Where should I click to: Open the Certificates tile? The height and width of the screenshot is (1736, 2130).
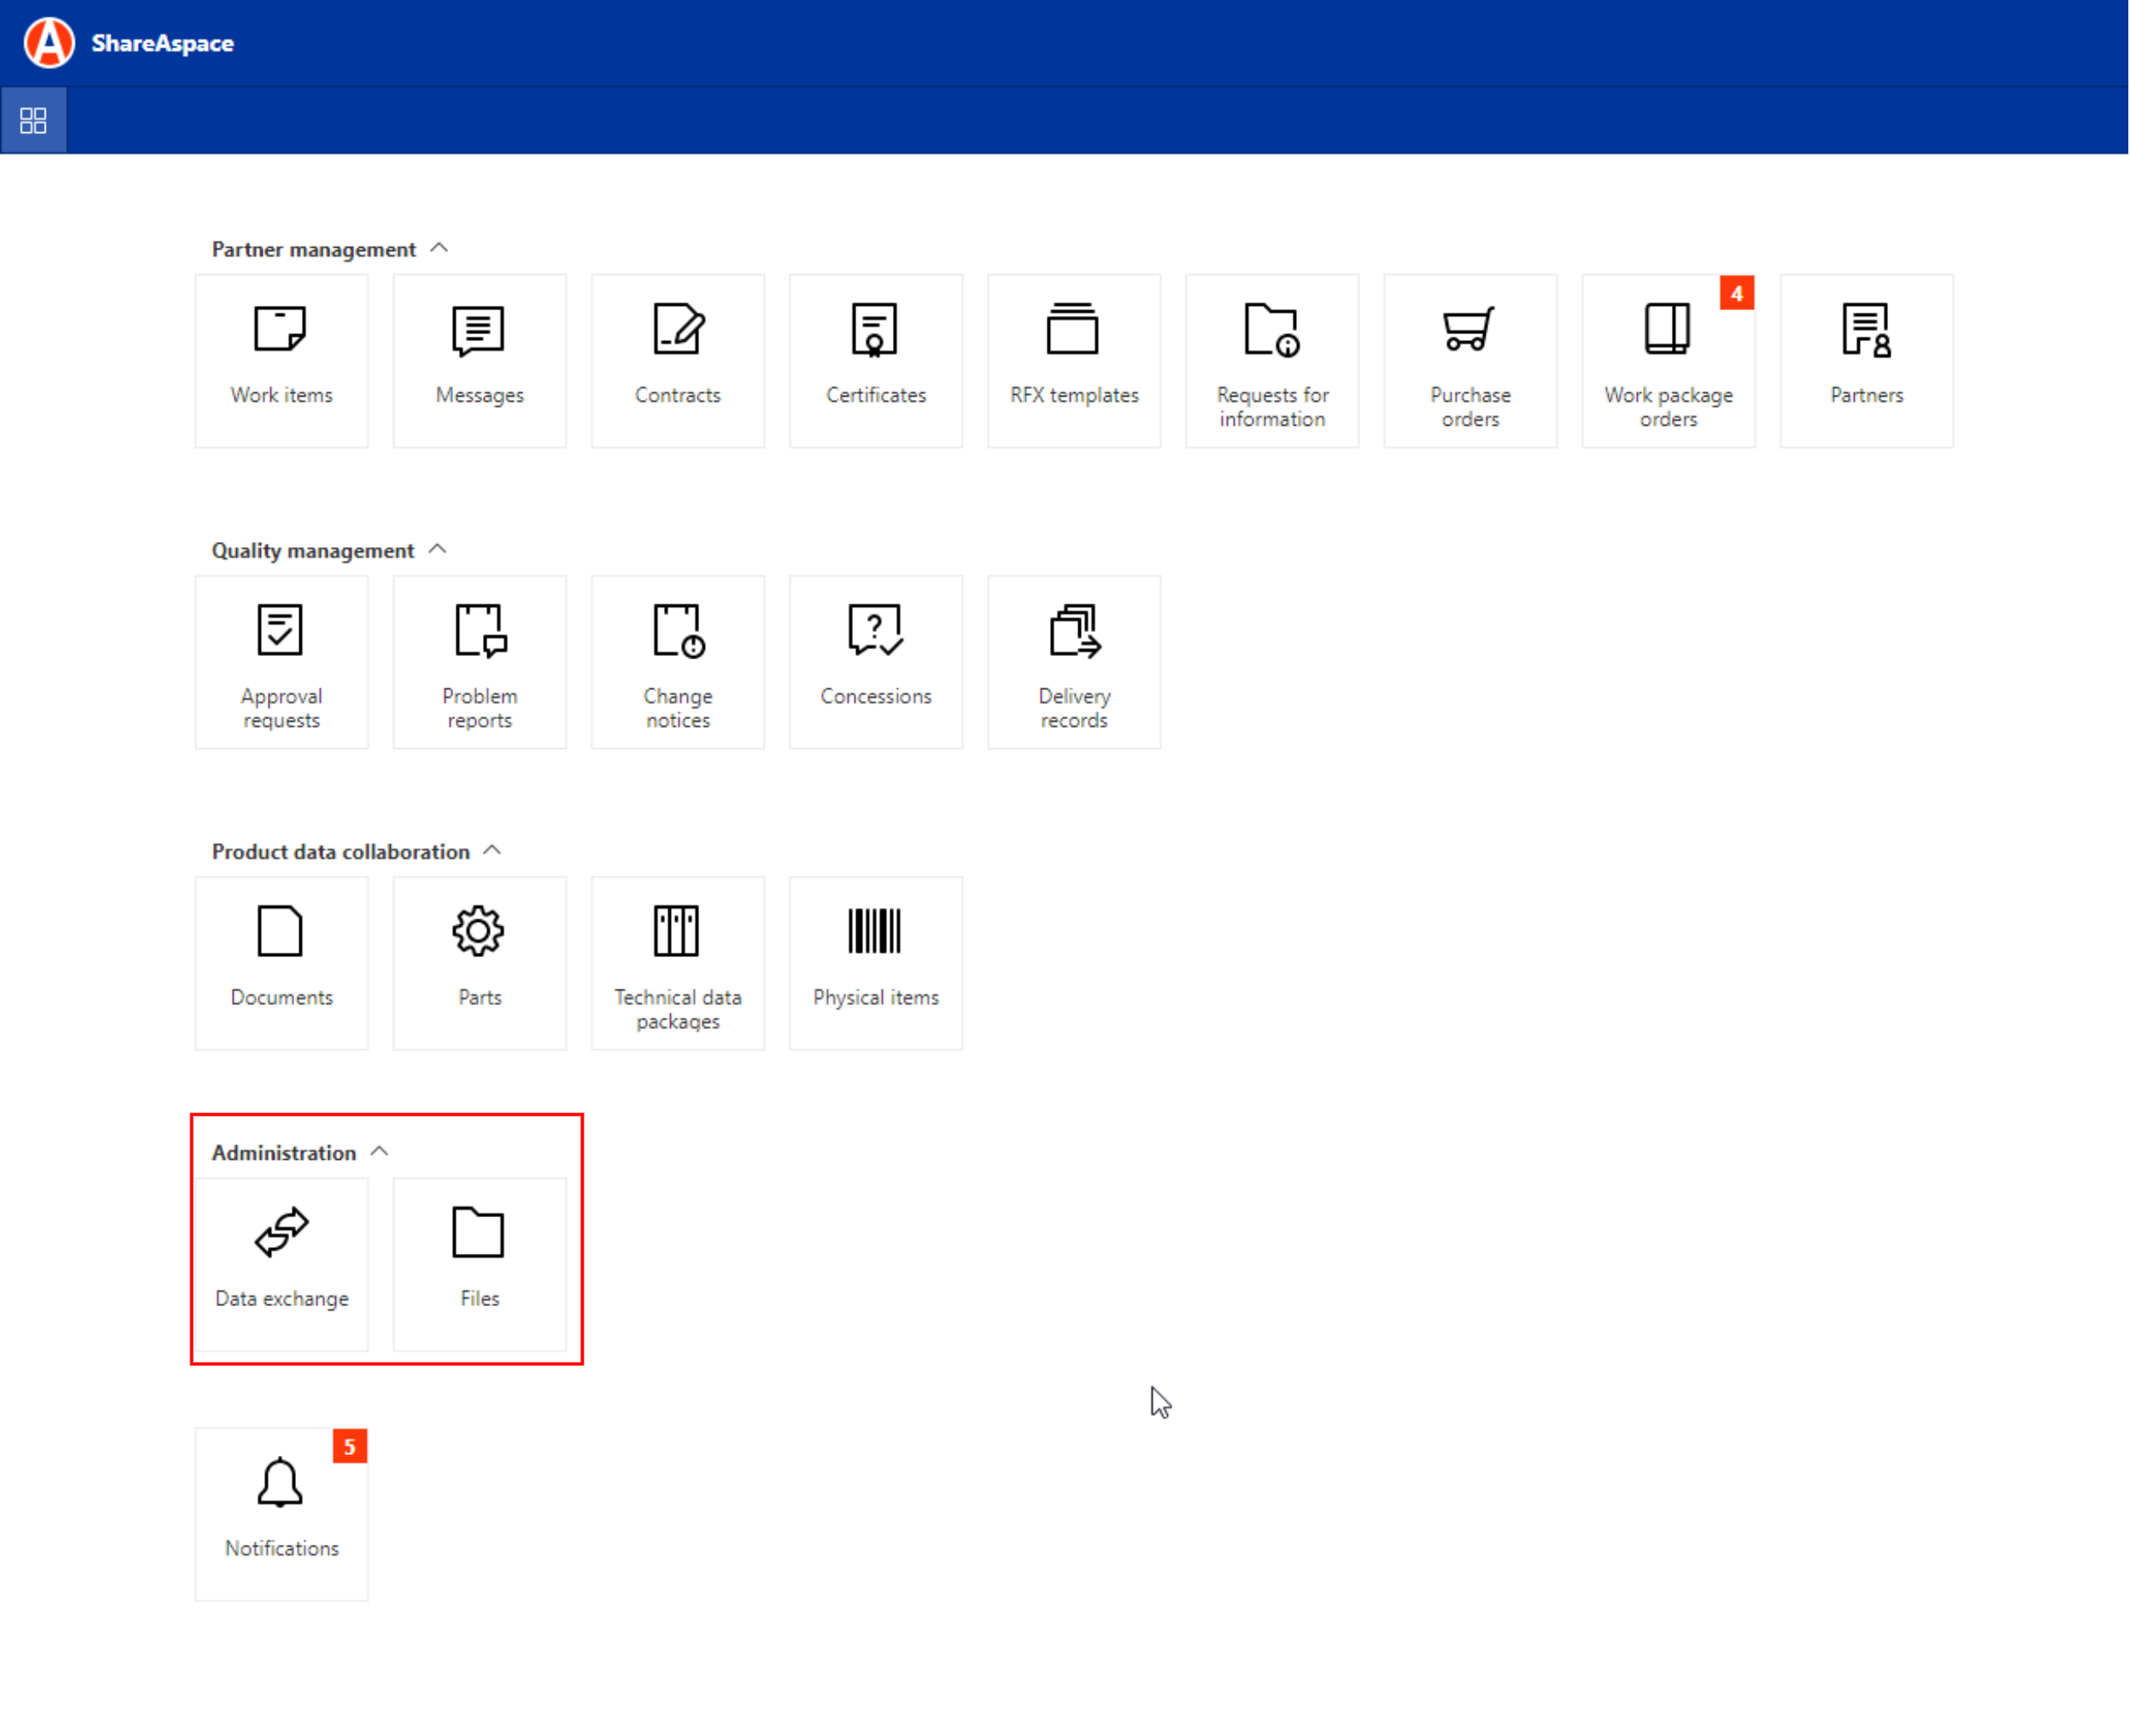pyautogui.click(x=875, y=360)
